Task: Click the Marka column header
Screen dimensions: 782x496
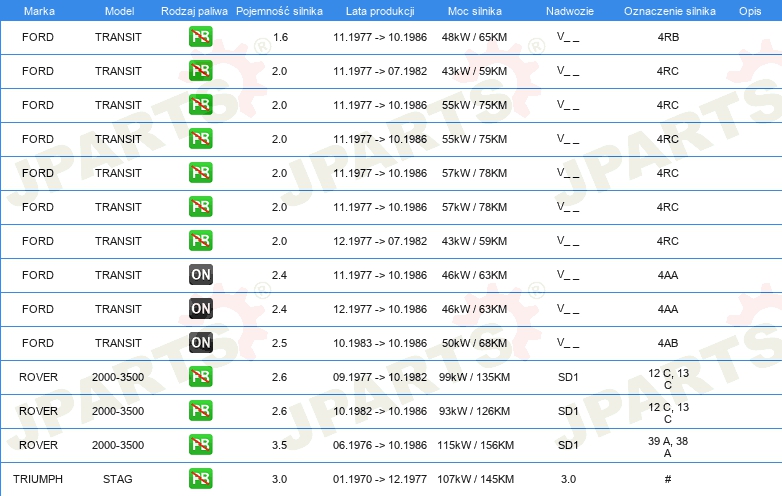Action: pyautogui.click(x=39, y=11)
